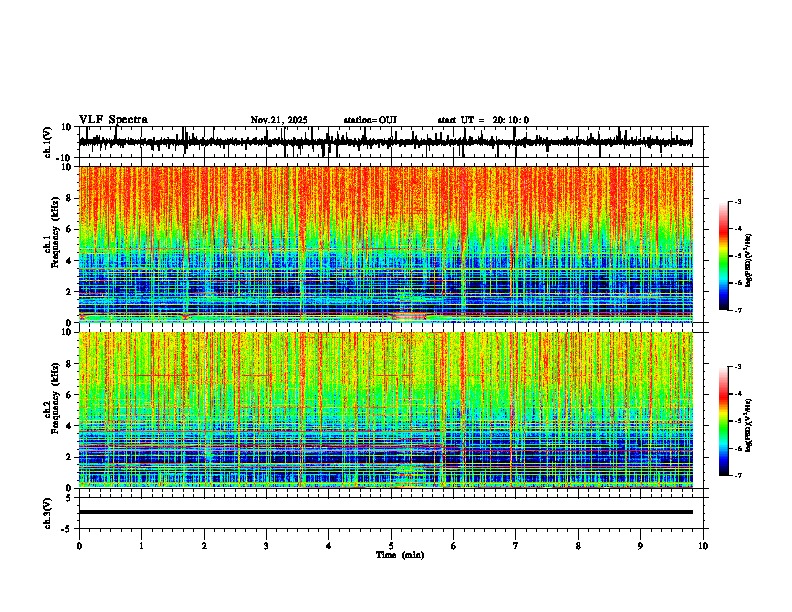This screenshot has width=792, height=612.
Task: Click the ch.2 spectrogram color scale bar
Action: (x=724, y=421)
